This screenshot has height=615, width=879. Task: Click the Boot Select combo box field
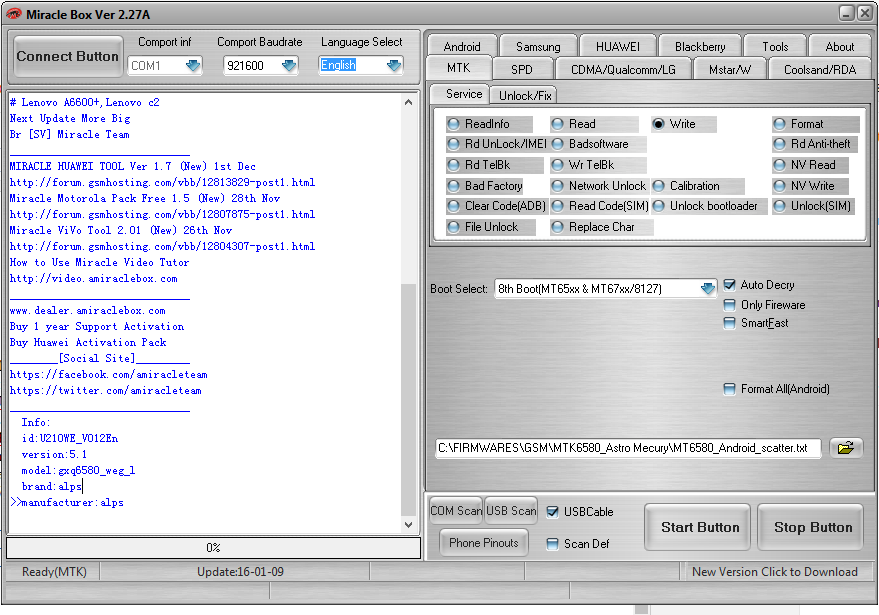point(605,288)
